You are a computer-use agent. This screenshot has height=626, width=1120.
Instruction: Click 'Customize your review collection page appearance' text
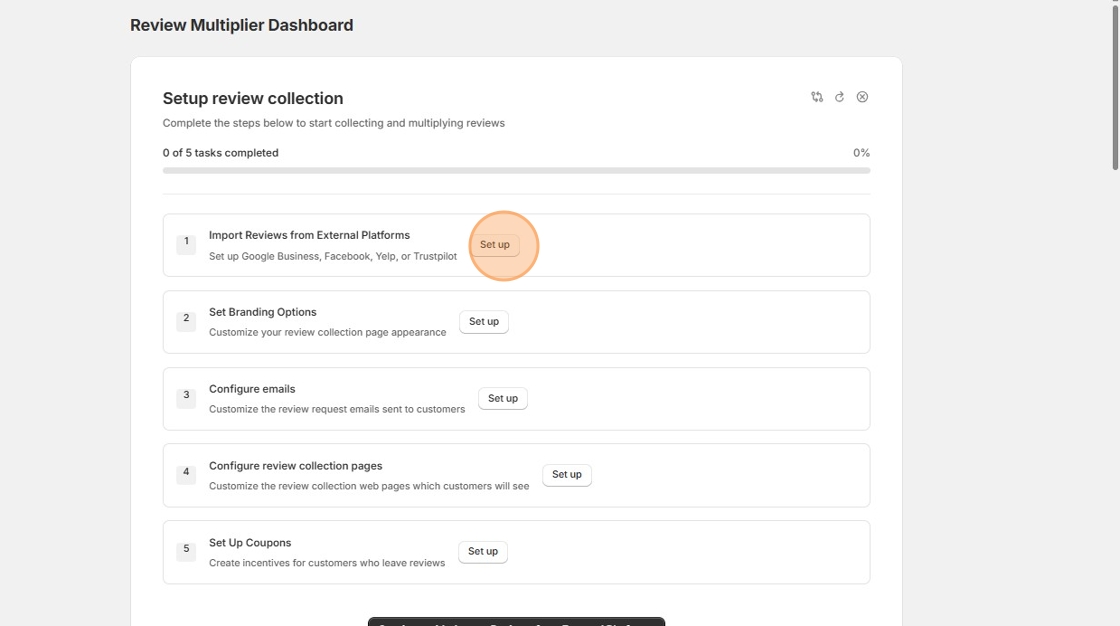tap(327, 332)
